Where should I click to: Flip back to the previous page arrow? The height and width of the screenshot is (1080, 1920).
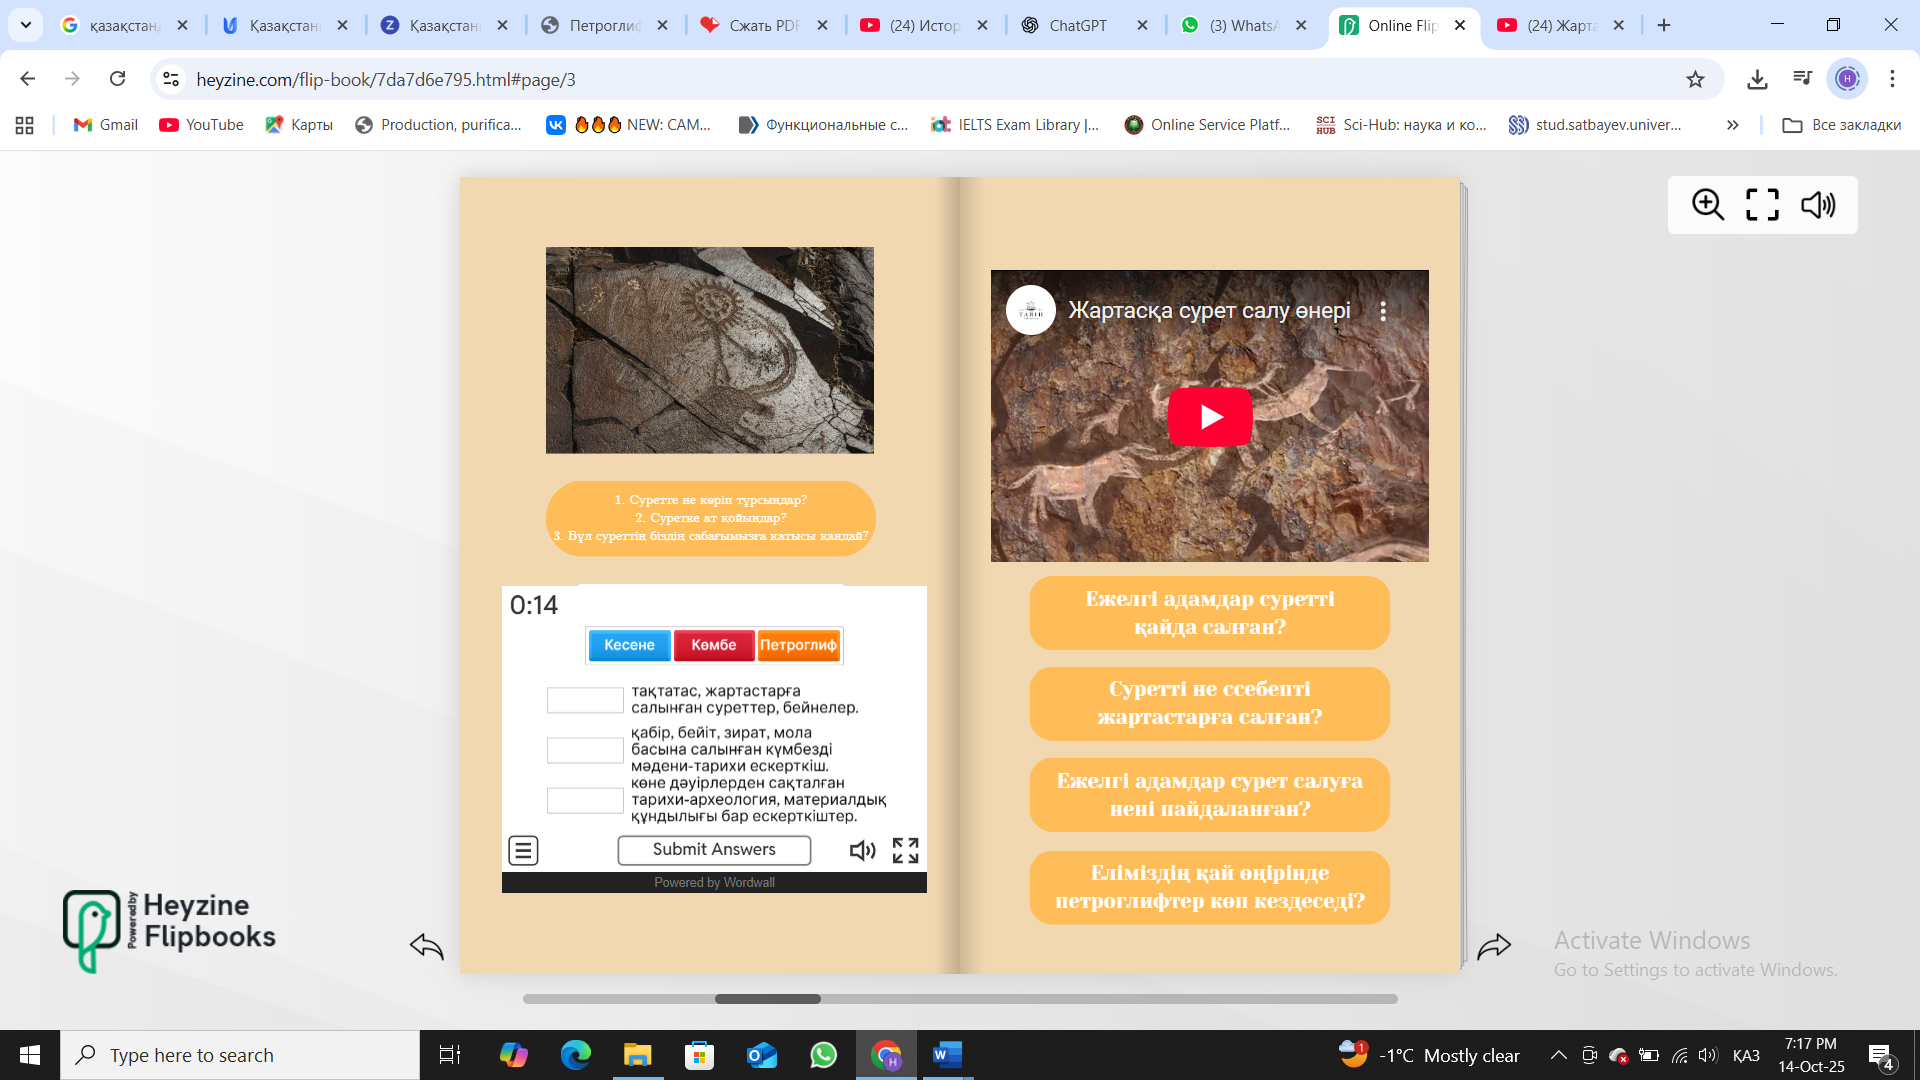click(427, 946)
